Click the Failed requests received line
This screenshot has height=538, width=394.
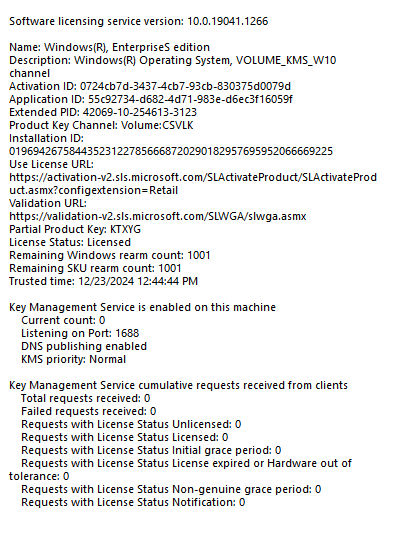click(89, 411)
